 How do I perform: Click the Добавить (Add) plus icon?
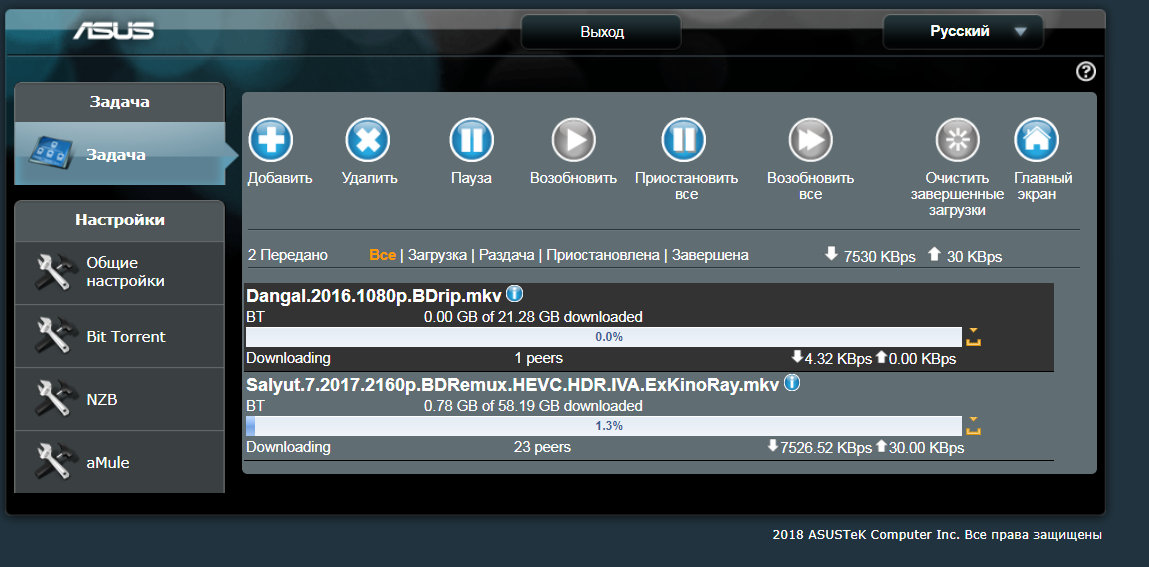[x=270, y=141]
